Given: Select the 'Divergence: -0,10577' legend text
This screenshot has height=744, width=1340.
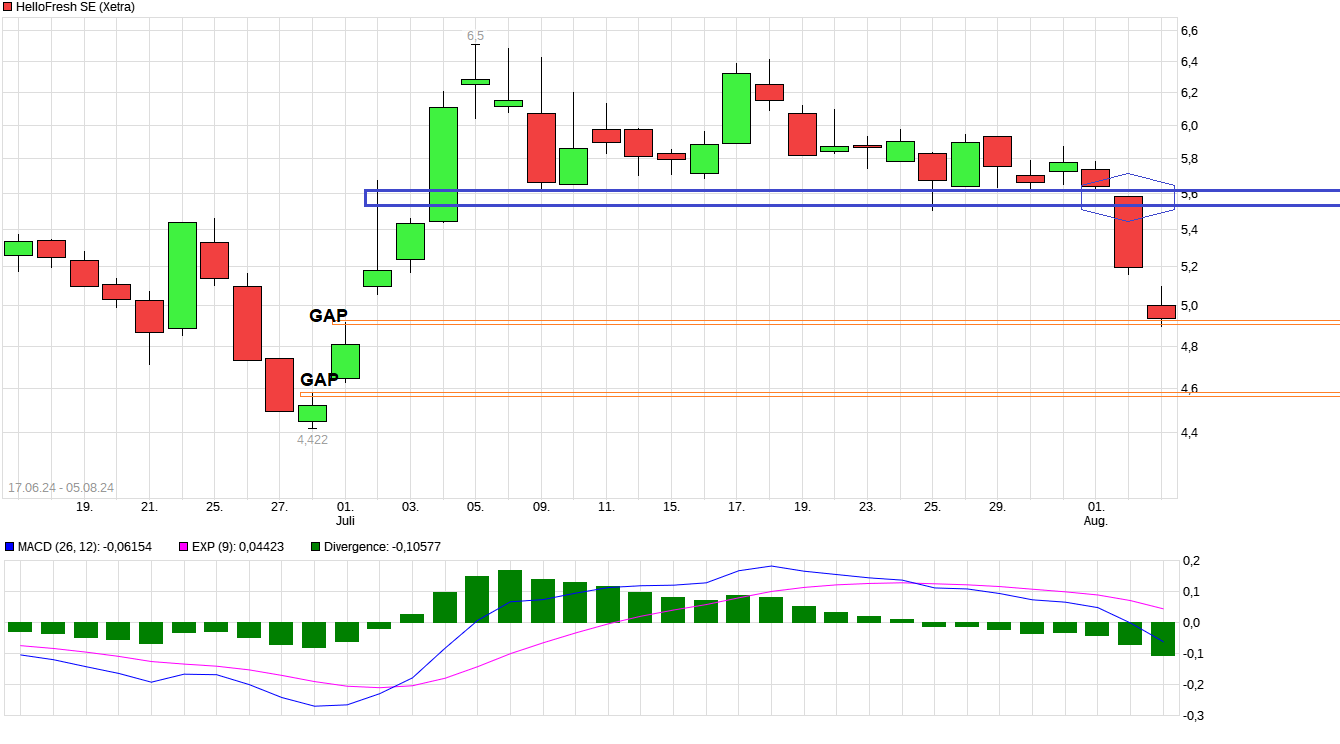Looking at the screenshot, I should pyautogui.click(x=382, y=547).
